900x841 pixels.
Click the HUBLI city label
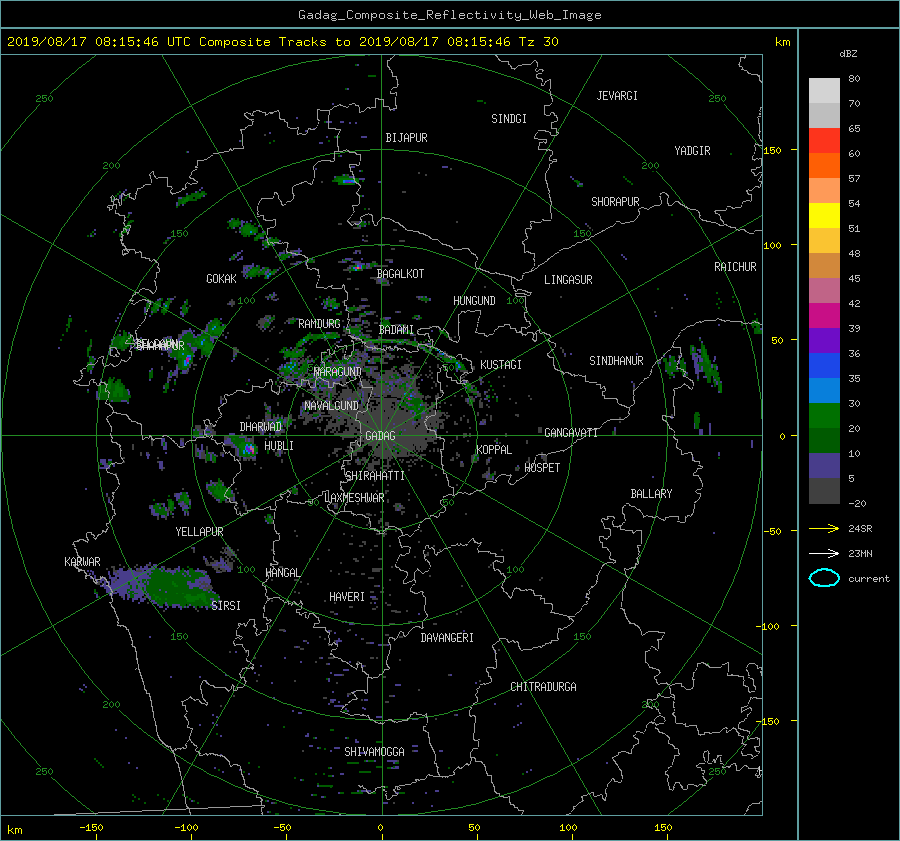(x=279, y=445)
